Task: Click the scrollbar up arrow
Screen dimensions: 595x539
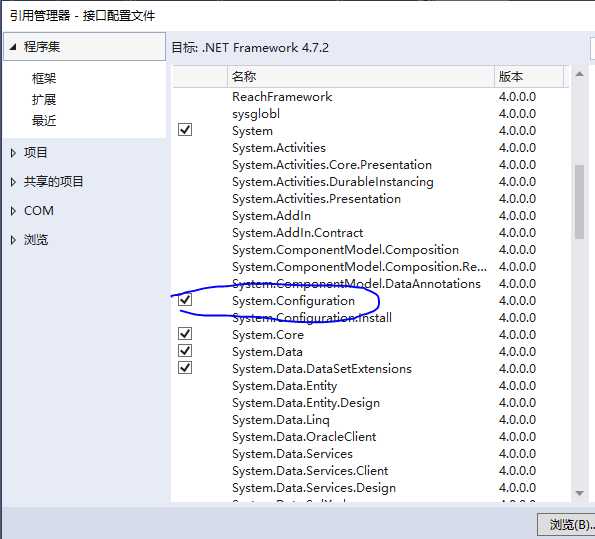Action: click(579, 75)
